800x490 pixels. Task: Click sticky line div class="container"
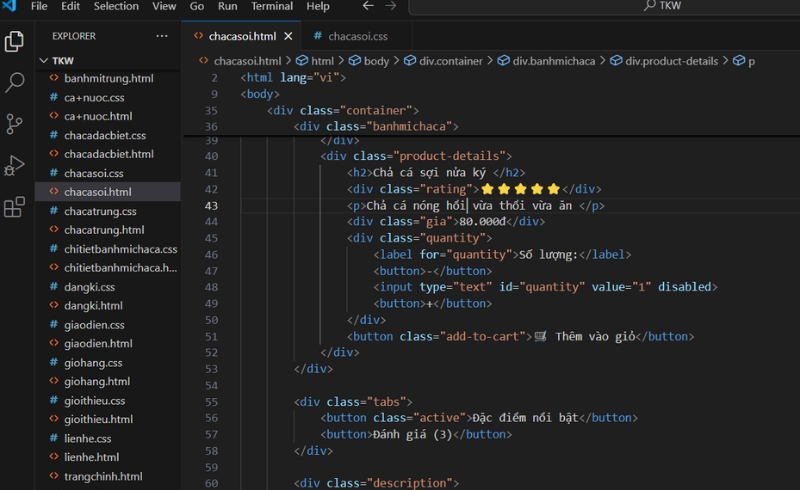[343, 110]
